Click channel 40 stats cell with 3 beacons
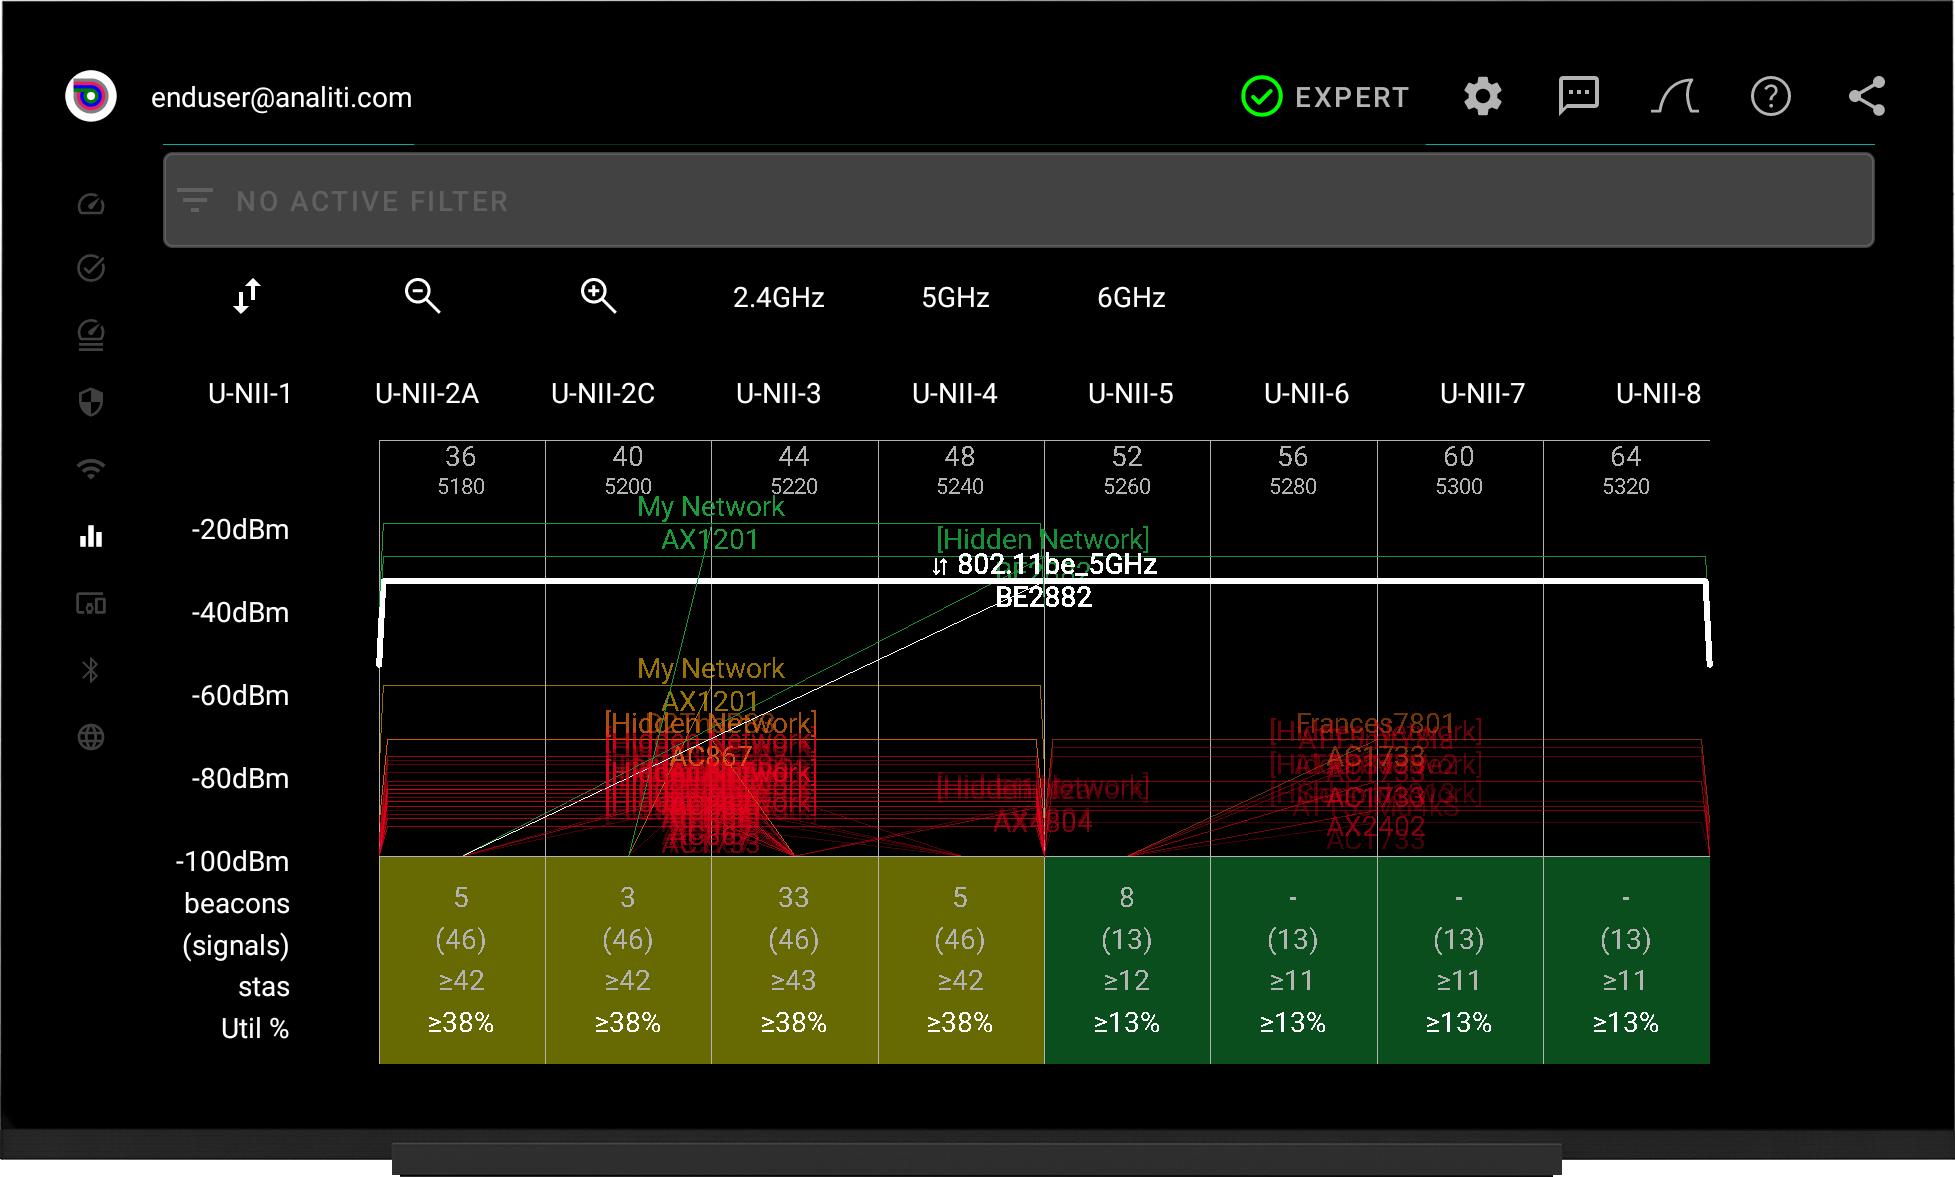1955x1177 pixels. (627, 960)
